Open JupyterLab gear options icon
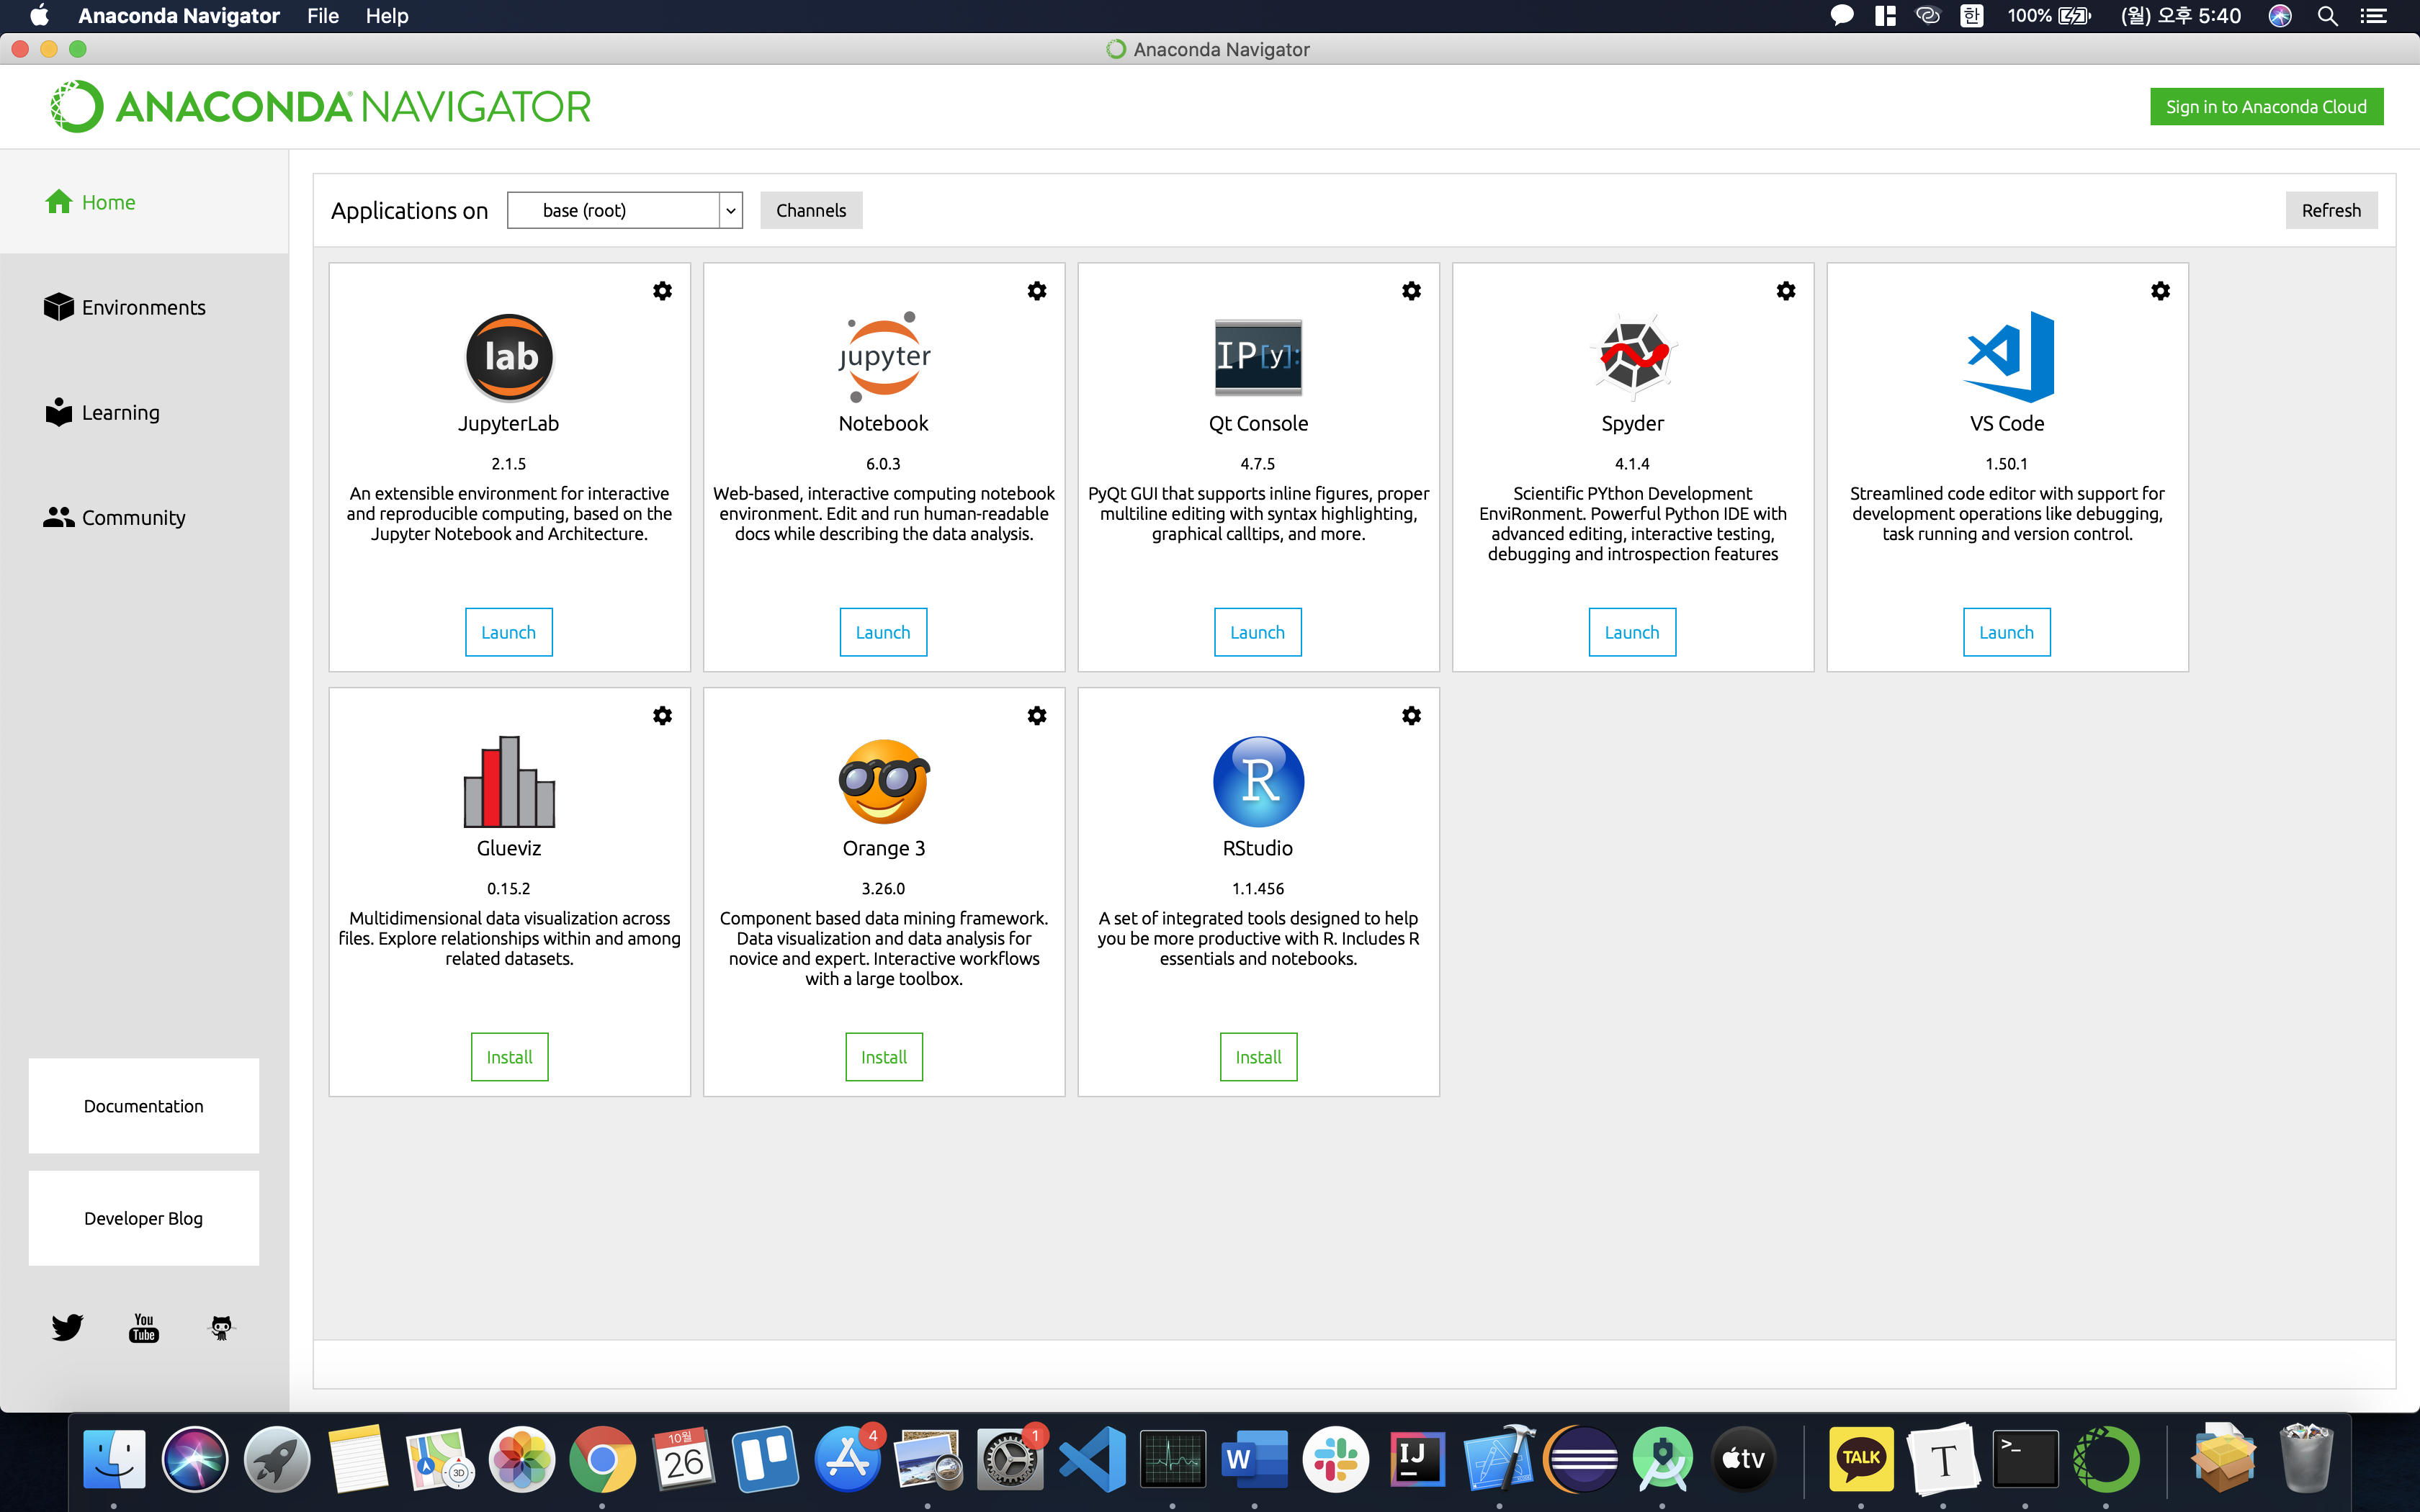Image resolution: width=2420 pixels, height=1512 pixels. (x=662, y=291)
